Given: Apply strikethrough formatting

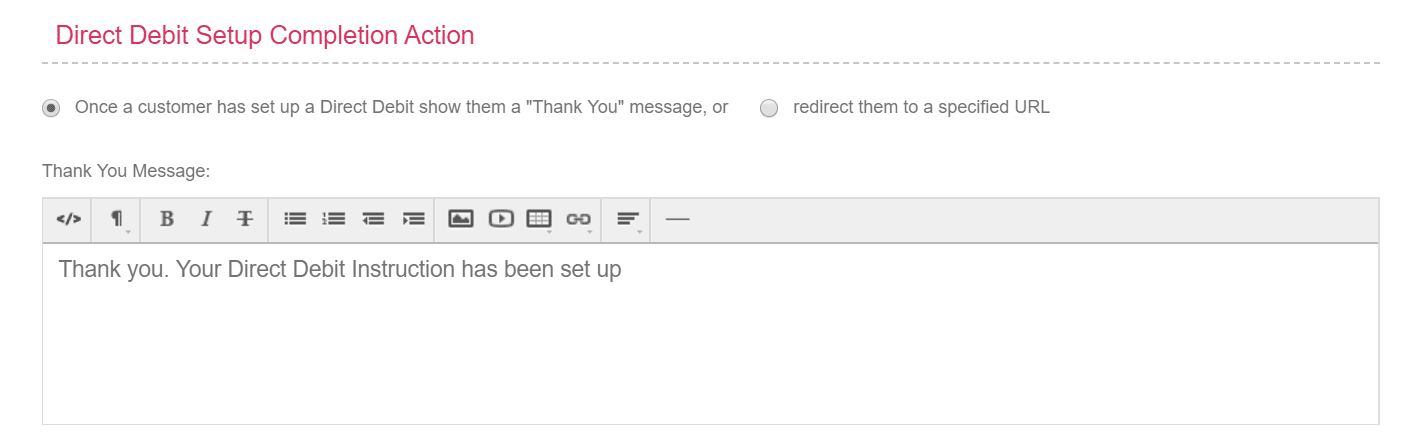Looking at the screenshot, I should [245, 219].
